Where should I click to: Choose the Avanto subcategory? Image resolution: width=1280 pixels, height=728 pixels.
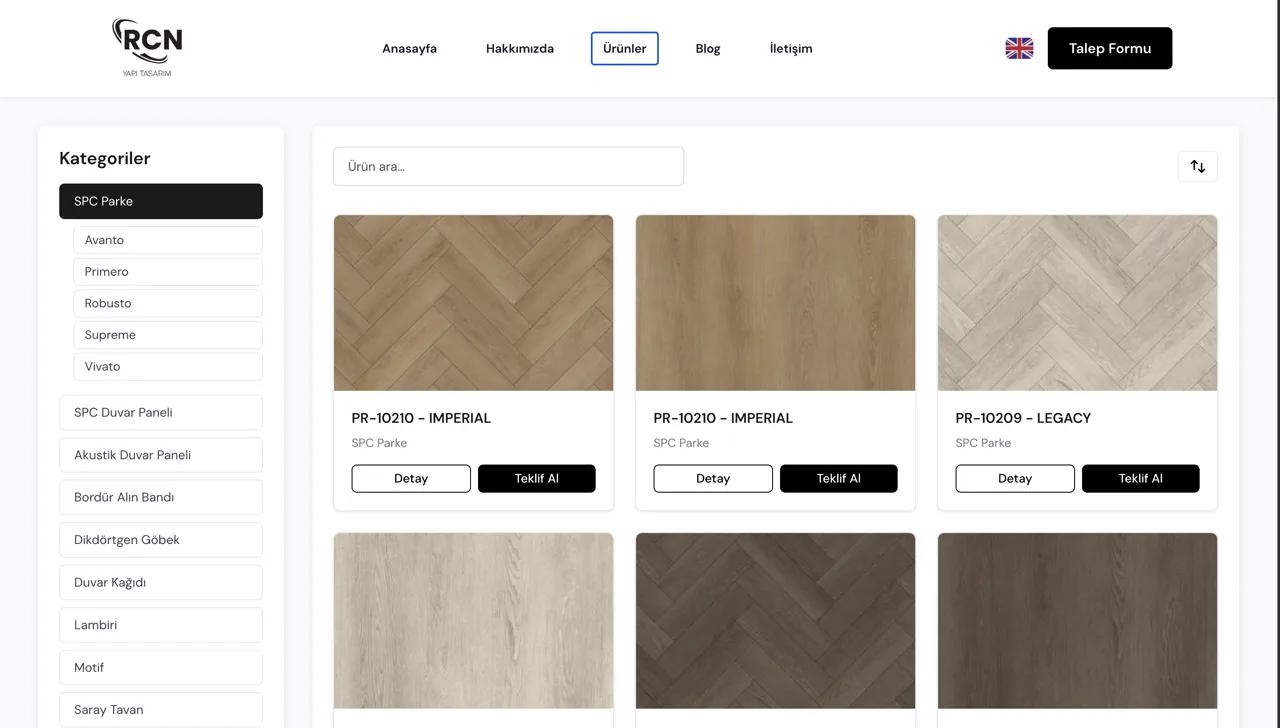click(168, 240)
